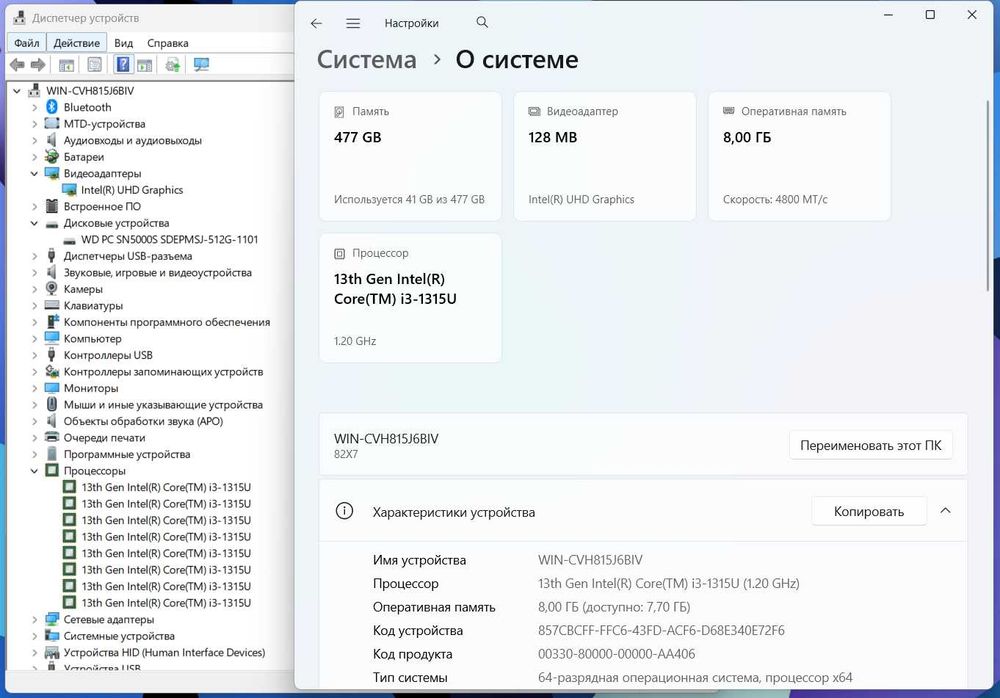The image size is (1000, 698).
Task: Click the Monitors category icon
Action: [52, 388]
